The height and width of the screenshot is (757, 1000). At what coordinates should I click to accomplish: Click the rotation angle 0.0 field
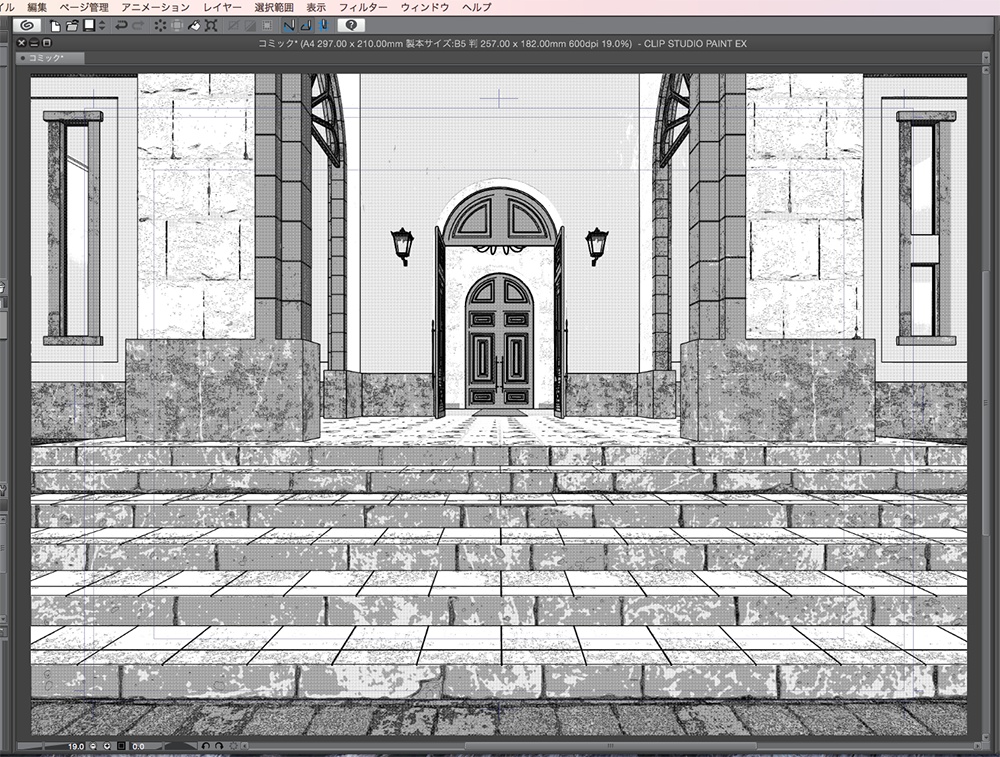point(138,746)
